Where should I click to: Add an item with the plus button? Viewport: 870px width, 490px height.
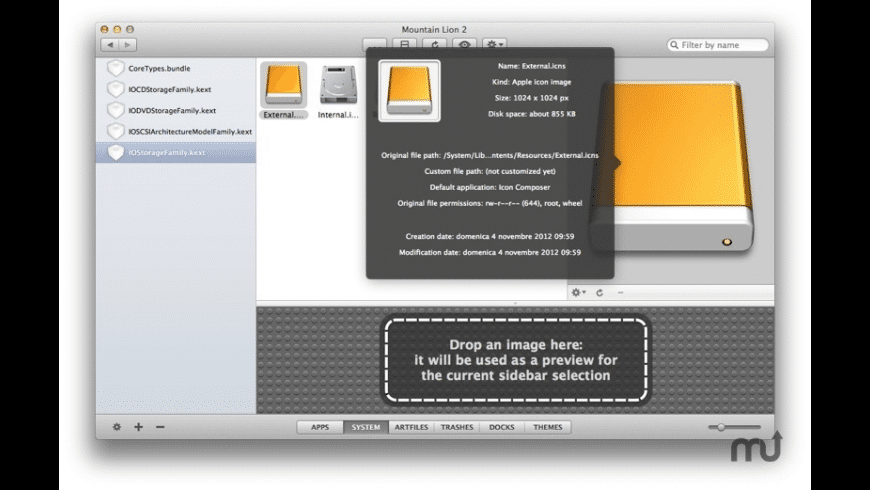click(x=138, y=427)
